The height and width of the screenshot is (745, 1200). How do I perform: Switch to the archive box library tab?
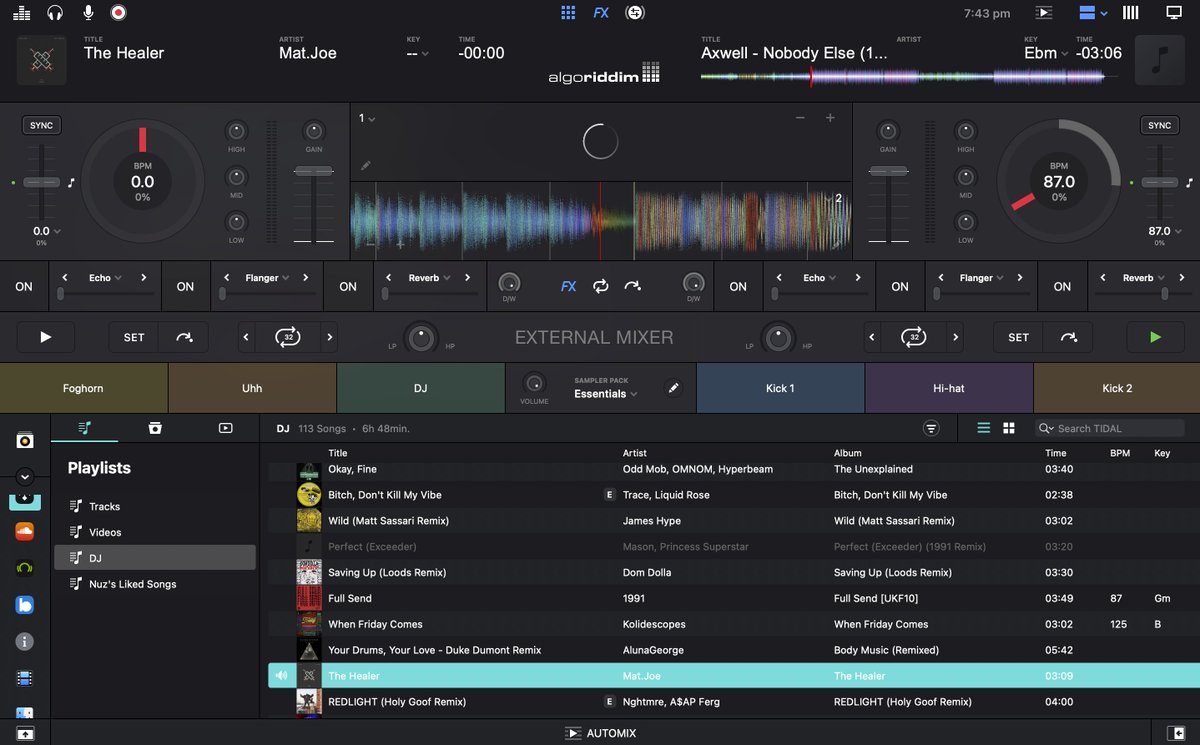pos(155,428)
